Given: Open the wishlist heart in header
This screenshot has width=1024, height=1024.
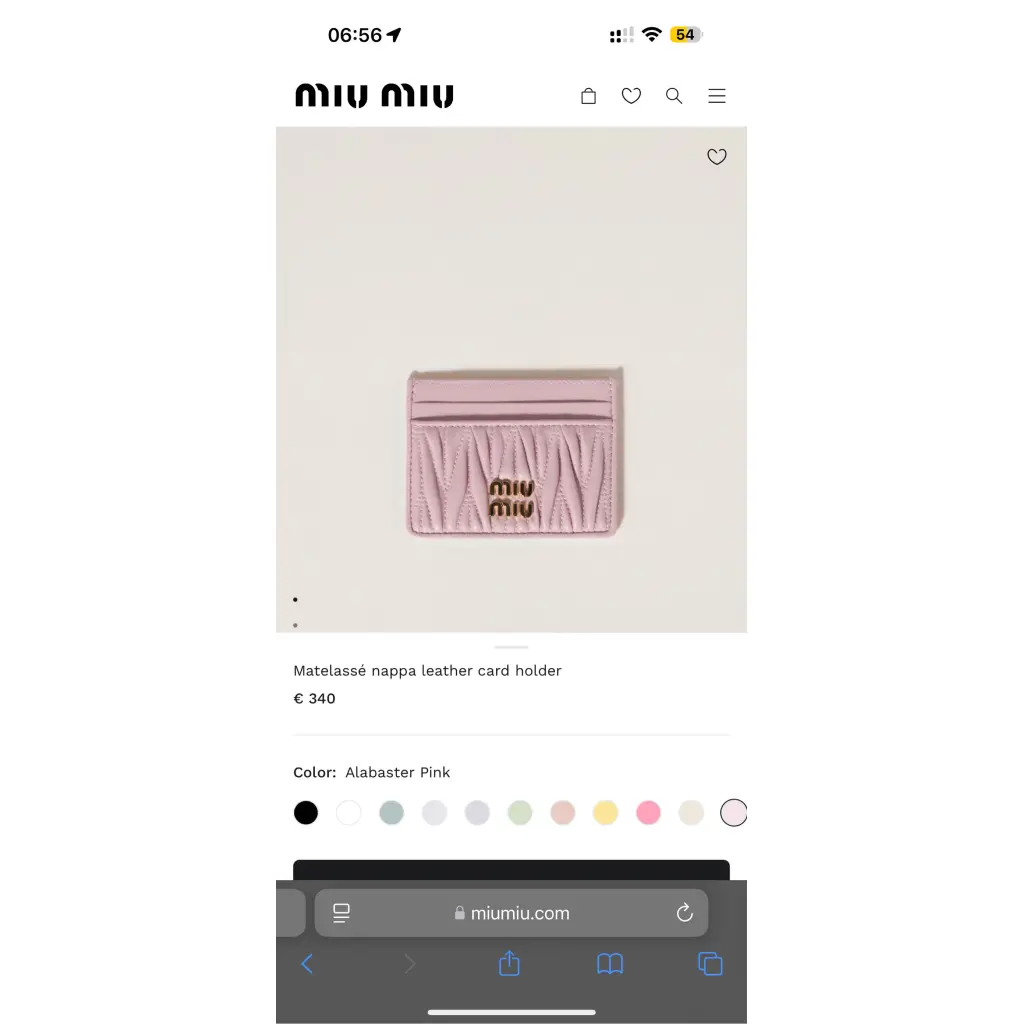Looking at the screenshot, I should tap(631, 96).
